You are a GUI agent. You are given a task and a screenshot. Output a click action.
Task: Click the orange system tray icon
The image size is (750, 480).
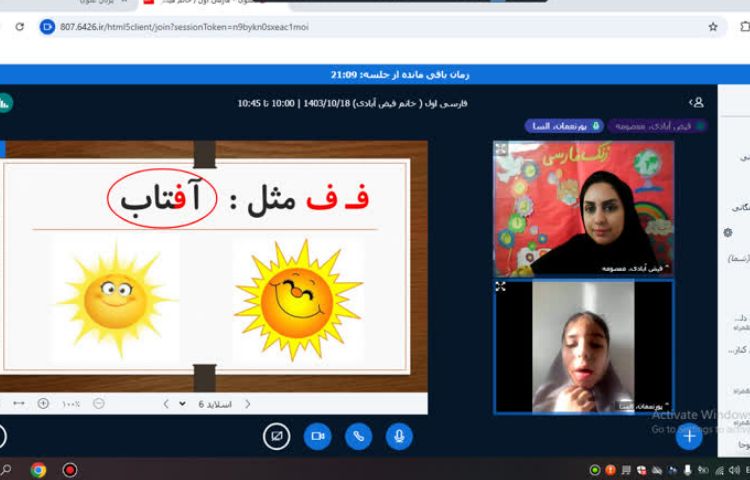[x=610, y=470]
